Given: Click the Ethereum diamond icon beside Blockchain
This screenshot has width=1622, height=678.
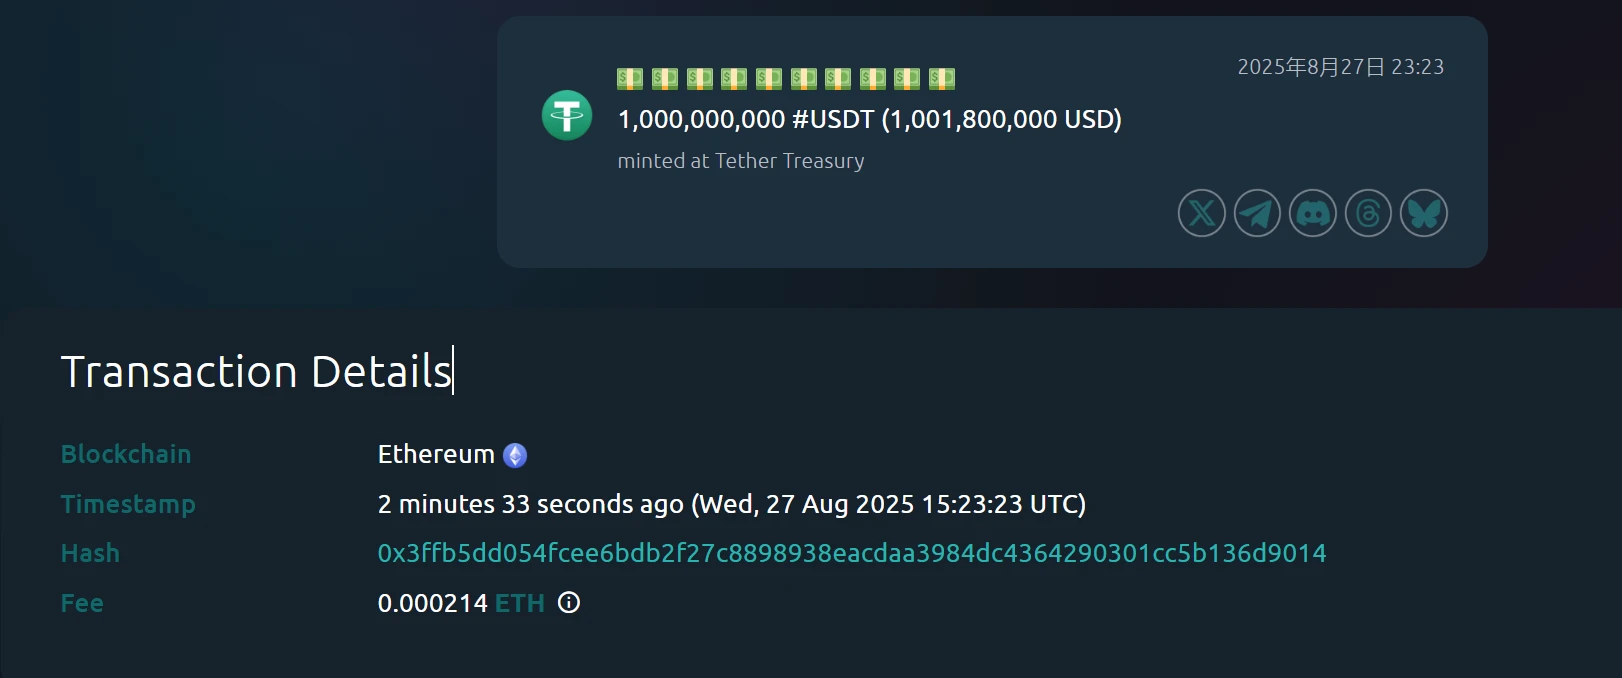Looking at the screenshot, I should point(516,454).
